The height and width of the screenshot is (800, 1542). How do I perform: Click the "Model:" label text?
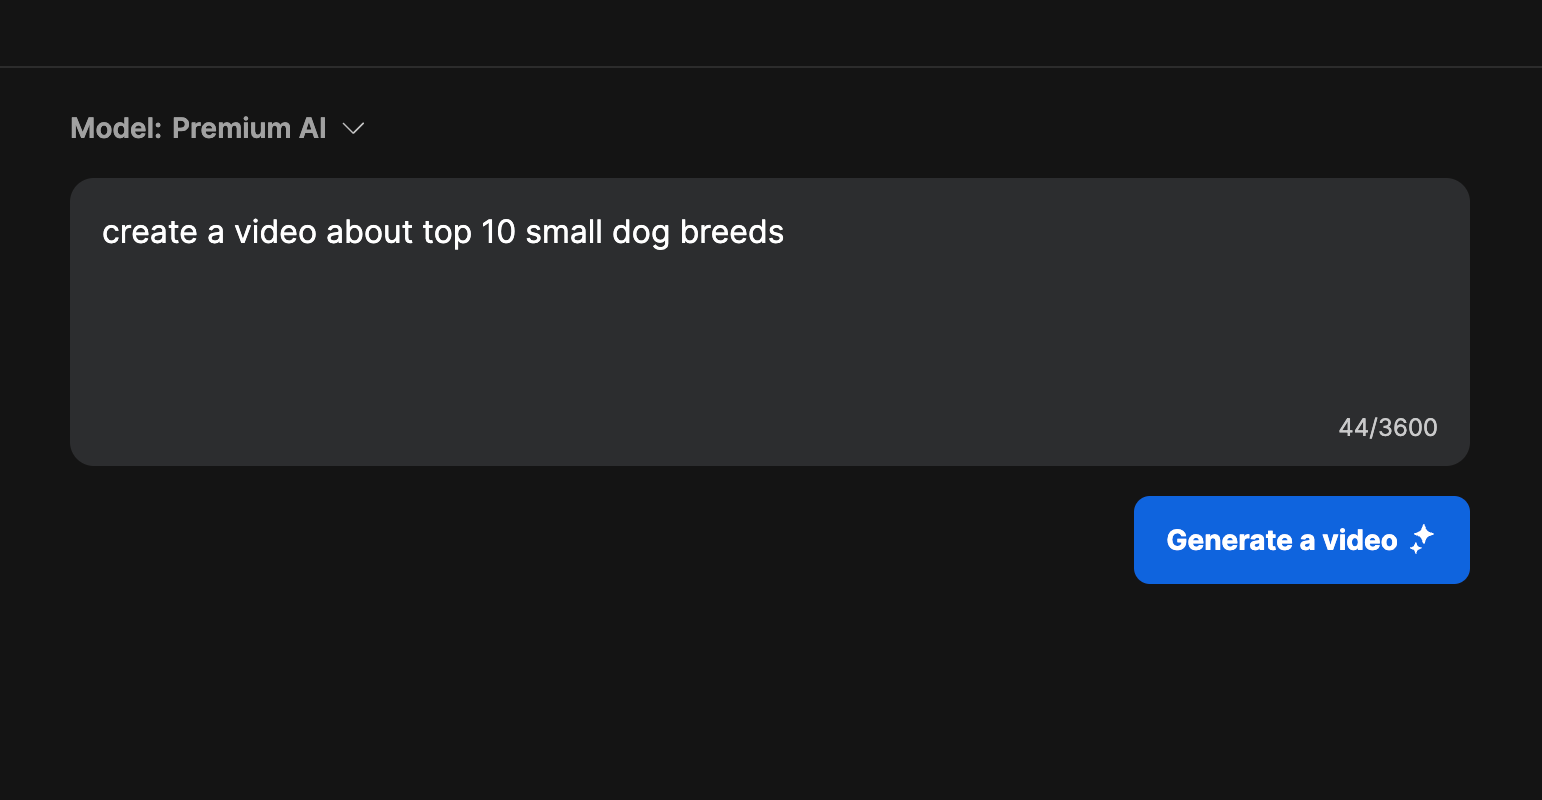coord(115,129)
